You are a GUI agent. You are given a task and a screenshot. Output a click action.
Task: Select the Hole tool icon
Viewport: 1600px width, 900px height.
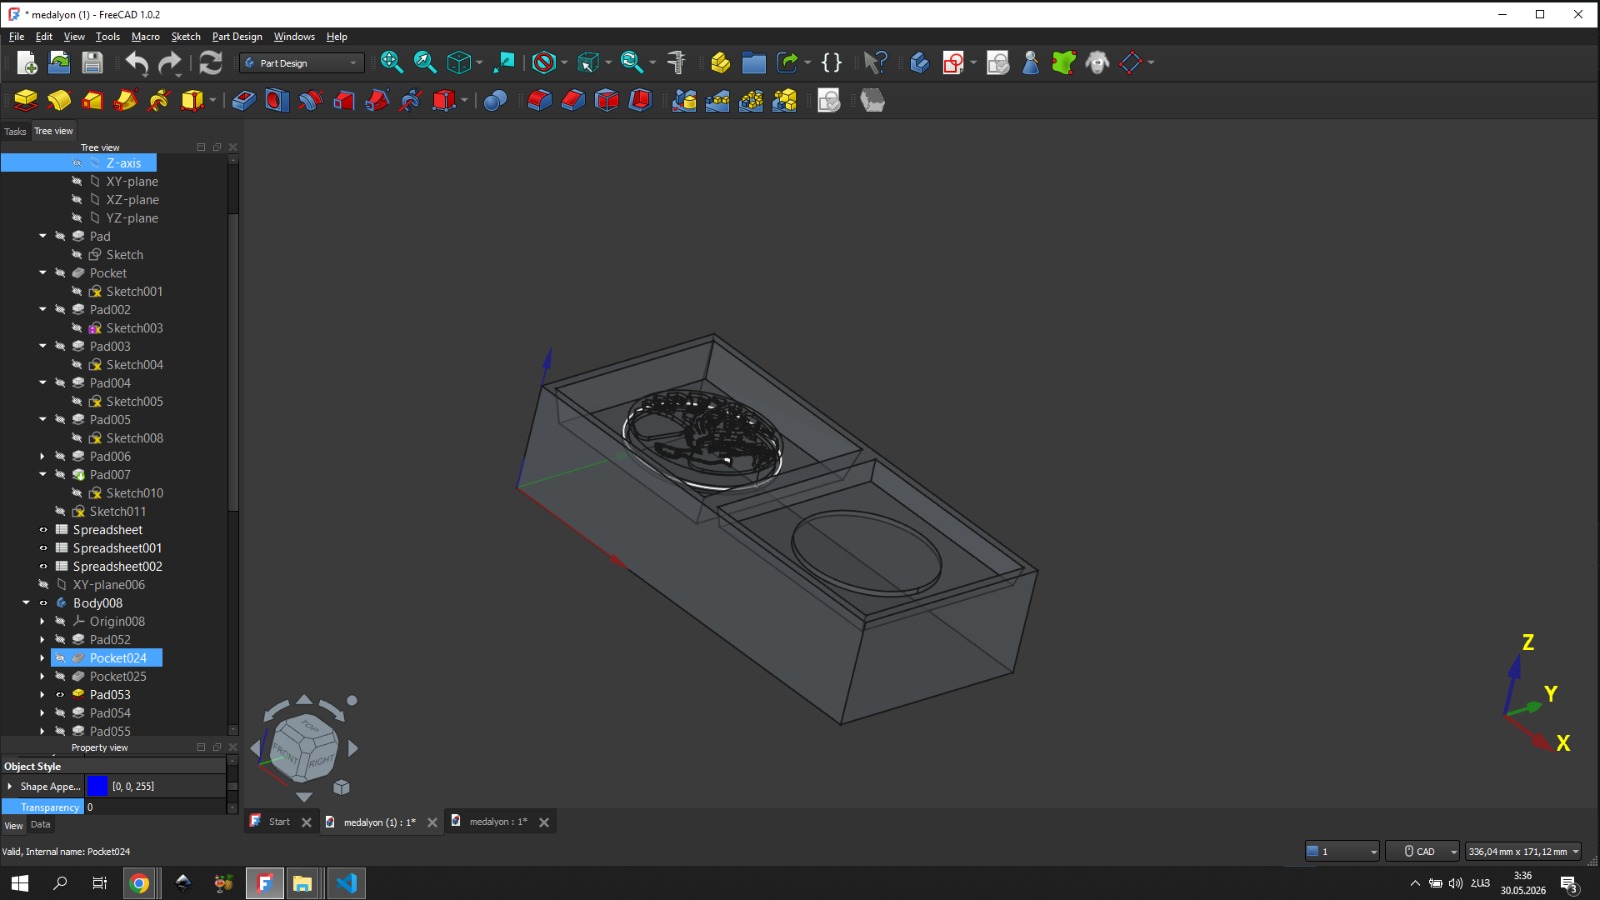point(277,100)
